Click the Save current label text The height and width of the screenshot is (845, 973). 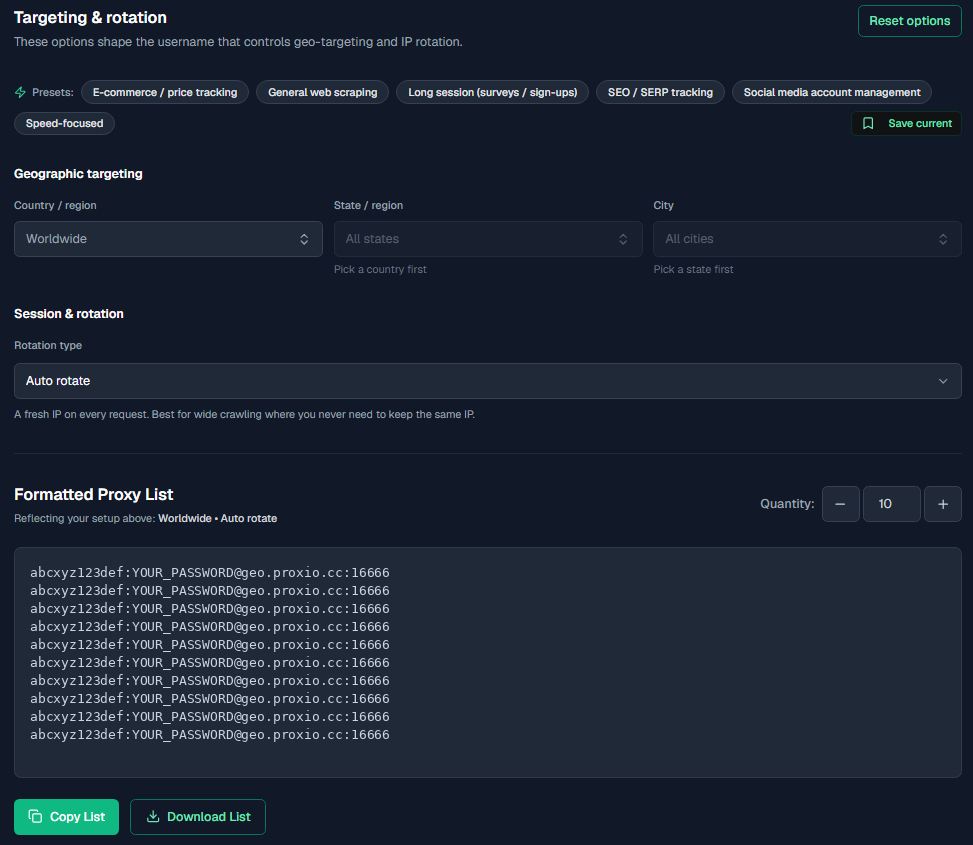(920, 123)
